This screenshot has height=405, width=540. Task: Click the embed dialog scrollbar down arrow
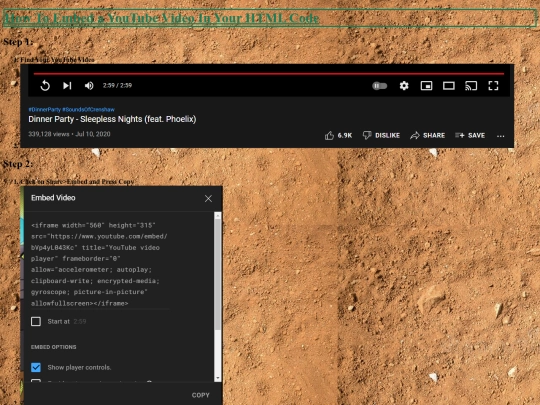pyautogui.click(x=218, y=378)
